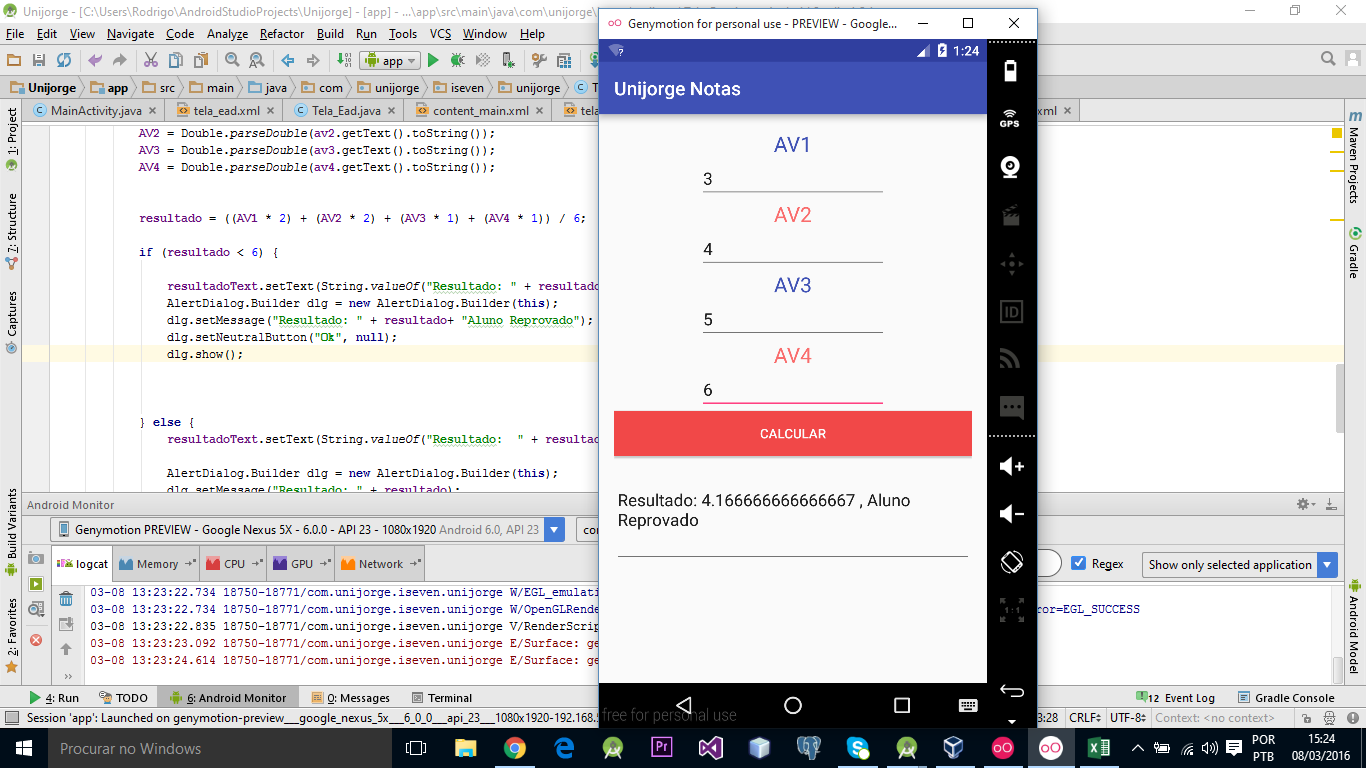Screen dimensions: 1366x768
Task: Open the Refactor menu
Action: coord(282,34)
